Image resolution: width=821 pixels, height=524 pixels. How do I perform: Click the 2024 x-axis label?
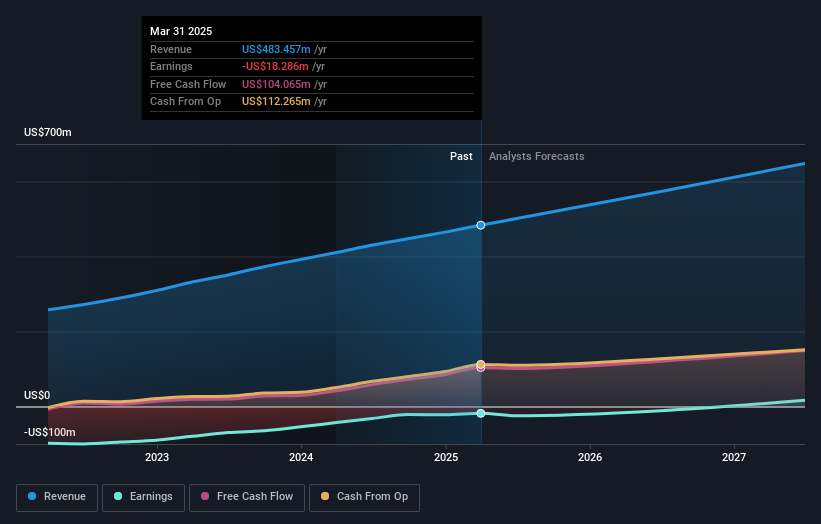pyautogui.click(x=301, y=458)
